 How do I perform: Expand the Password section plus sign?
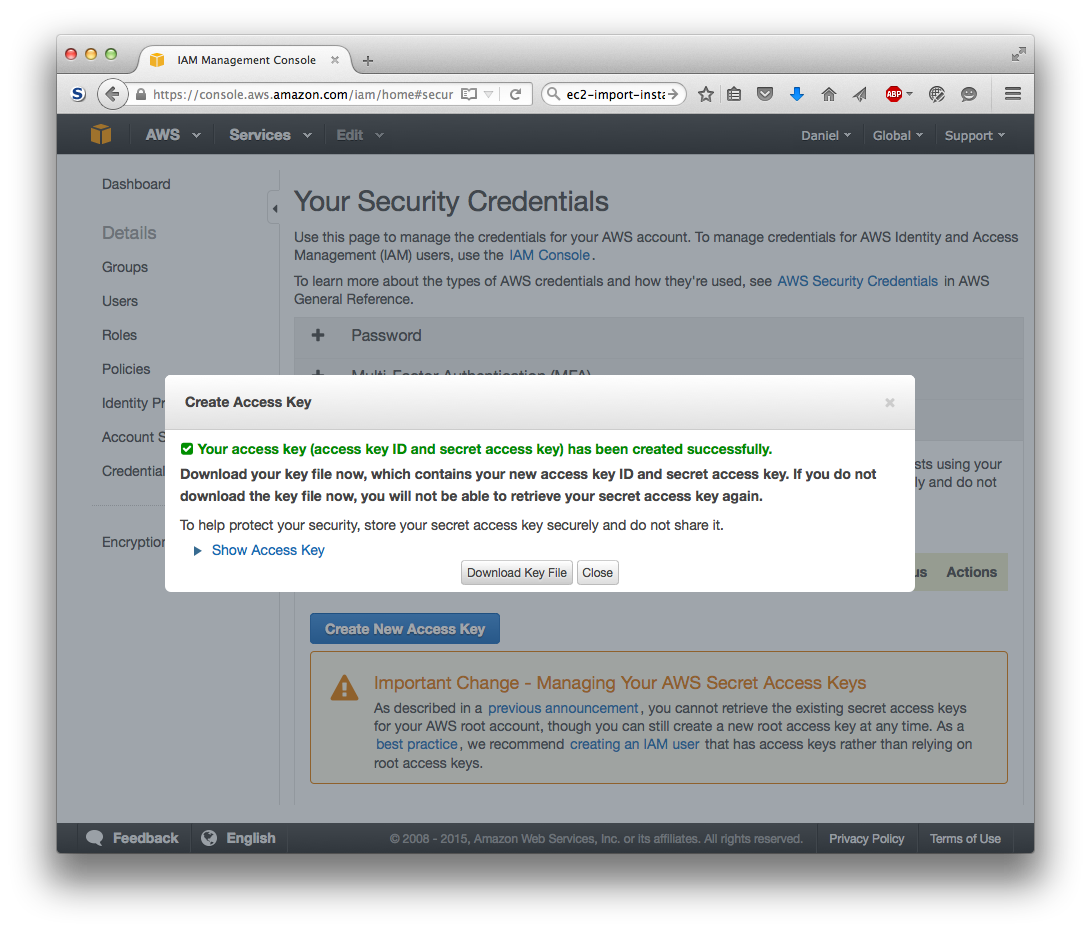pyautogui.click(x=318, y=335)
